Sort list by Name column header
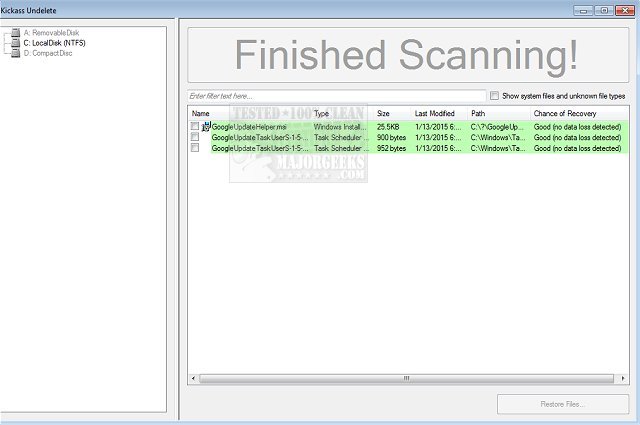This screenshot has height=425, width=640. (200, 113)
